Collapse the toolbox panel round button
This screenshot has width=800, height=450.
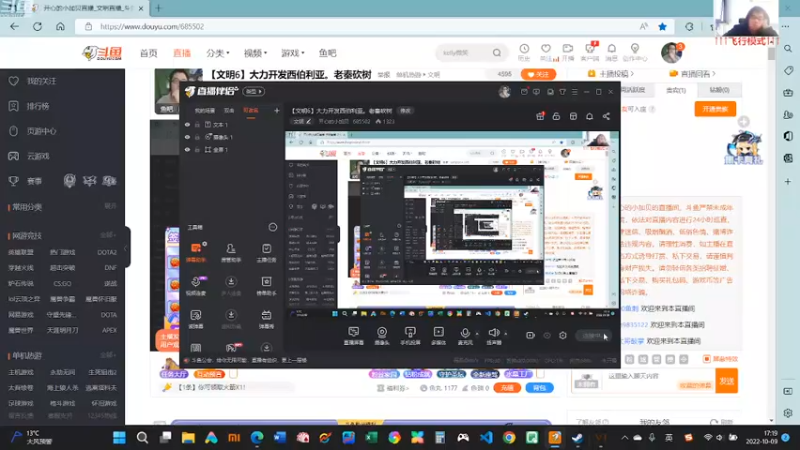[x=273, y=227]
